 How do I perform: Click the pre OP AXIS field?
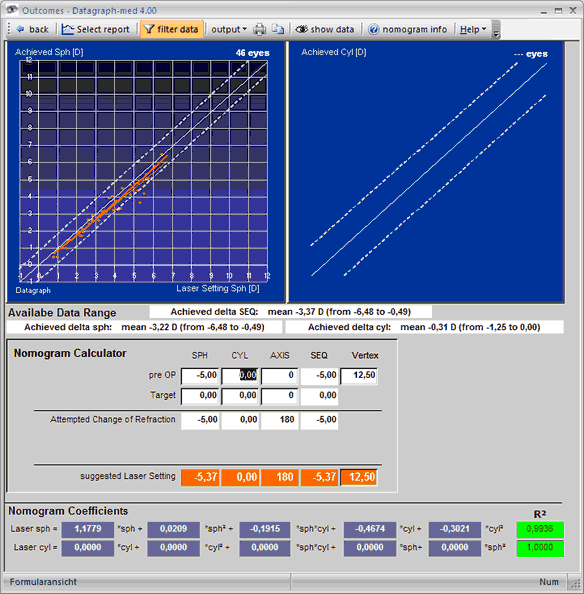280,376
